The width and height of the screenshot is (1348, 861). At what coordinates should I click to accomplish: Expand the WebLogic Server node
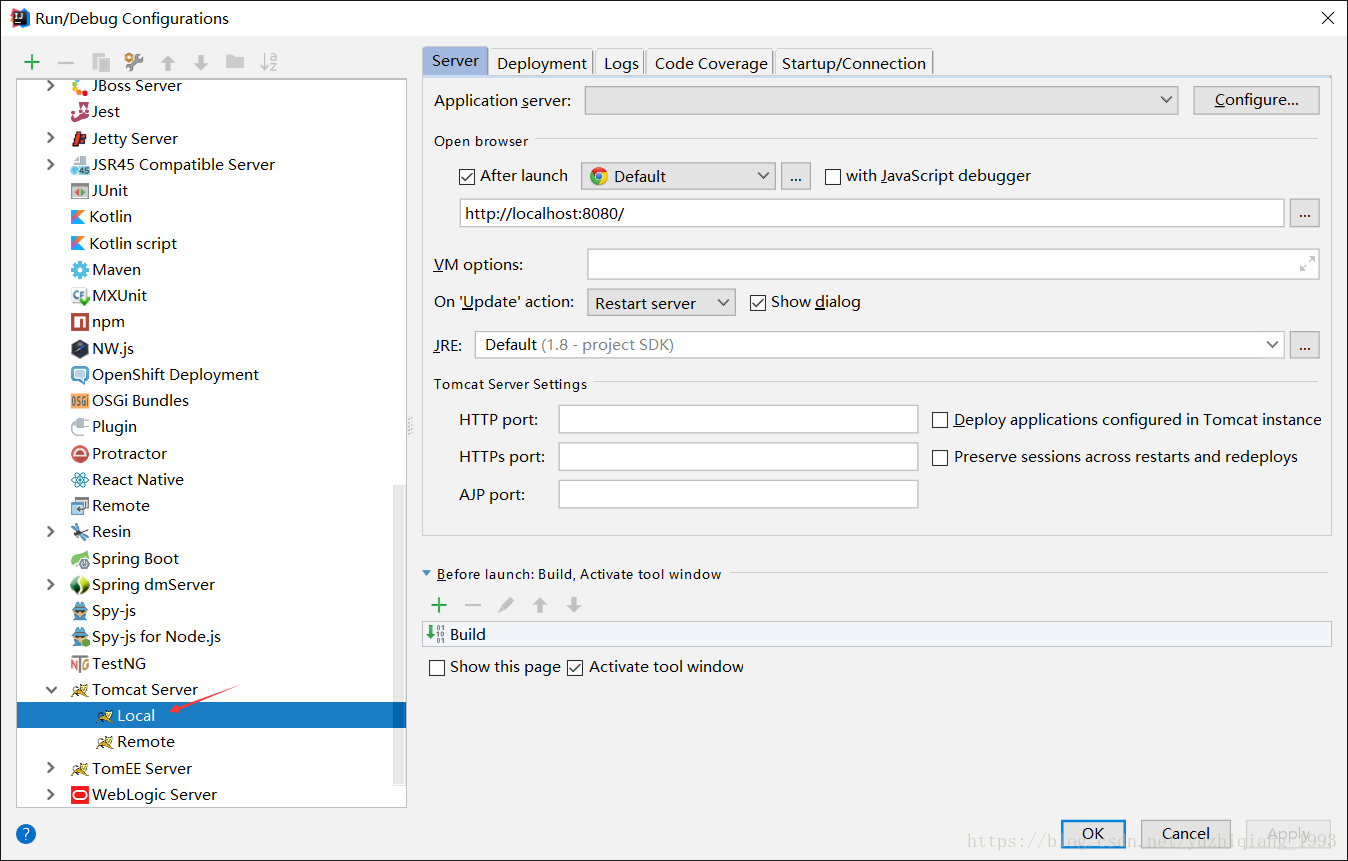(x=51, y=795)
